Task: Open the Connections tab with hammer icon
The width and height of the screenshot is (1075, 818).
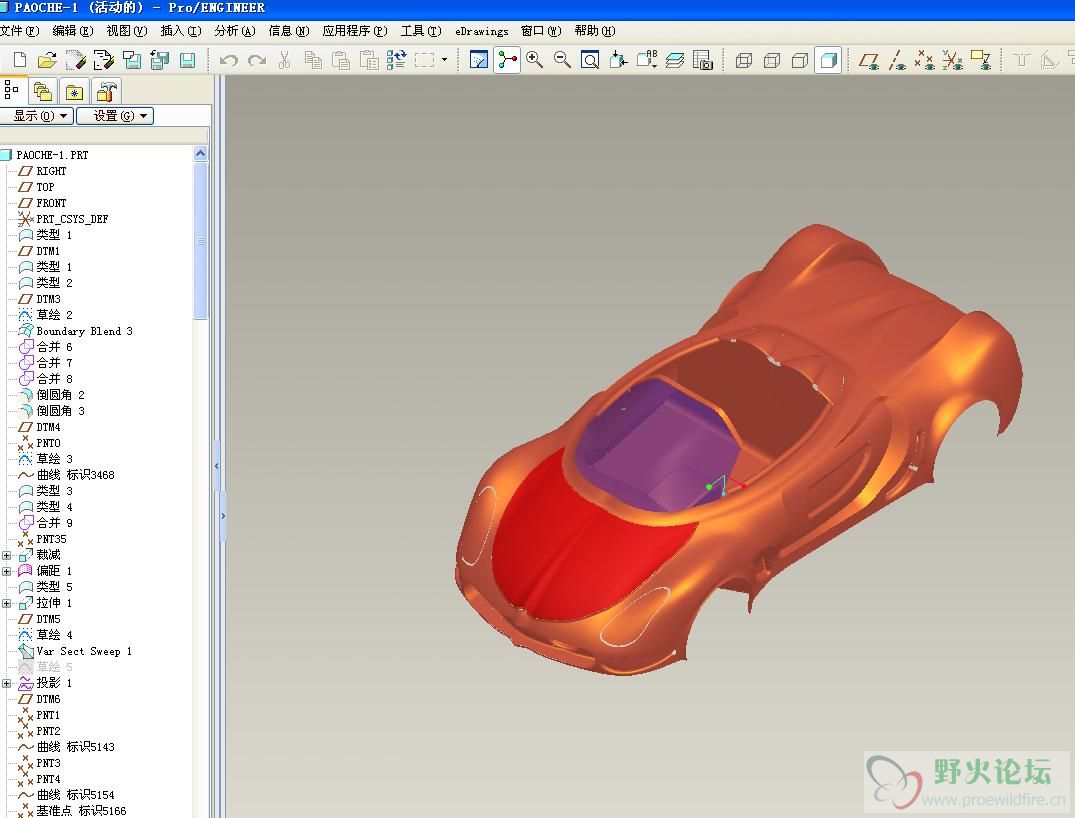Action: point(106,91)
